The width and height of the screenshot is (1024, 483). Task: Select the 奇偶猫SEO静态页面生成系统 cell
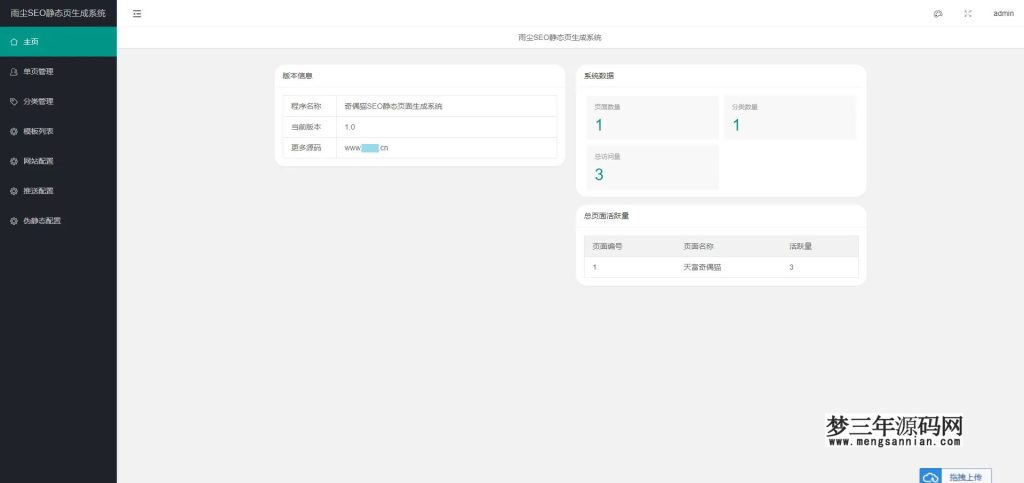click(x=447, y=106)
